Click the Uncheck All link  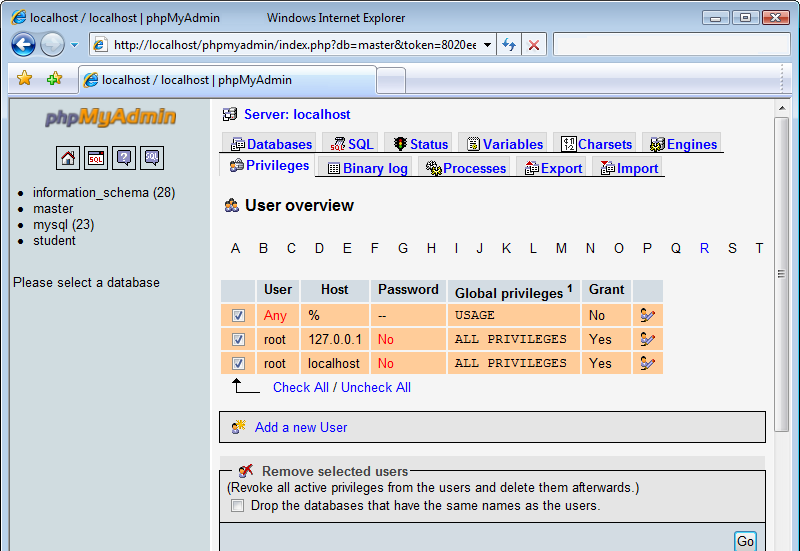pyautogui.click(x=376, y=387)
